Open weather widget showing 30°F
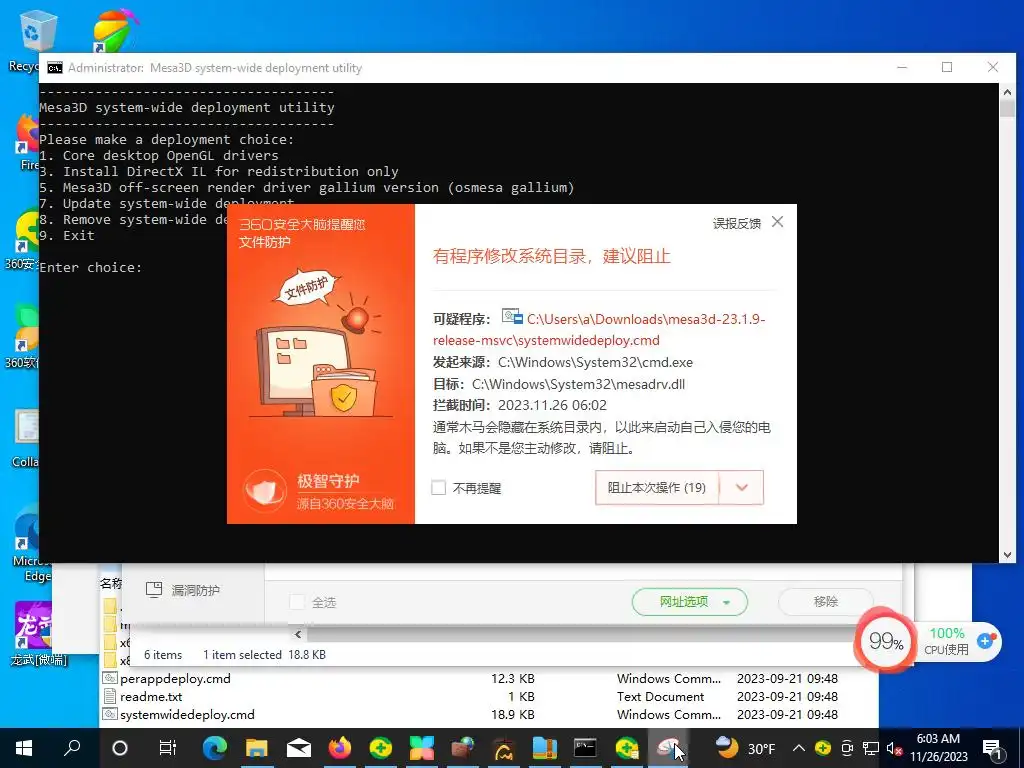1024x768 pixels. [745, 748]
